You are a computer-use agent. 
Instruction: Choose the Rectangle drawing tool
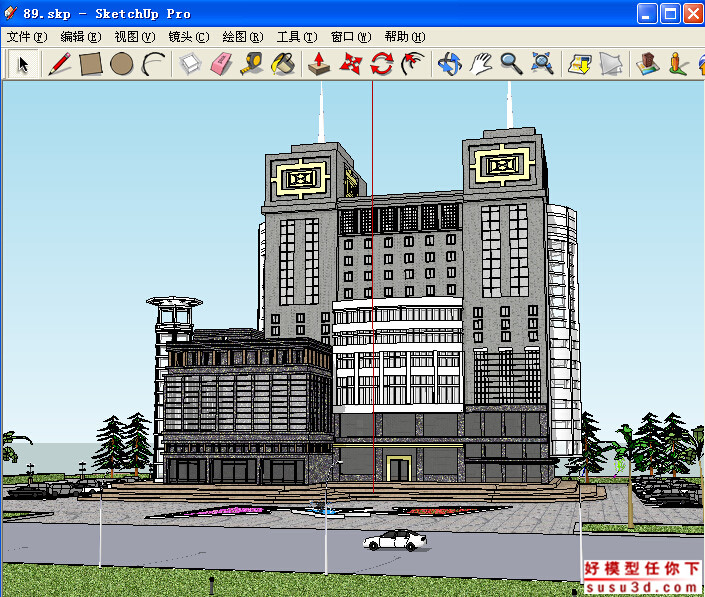pos(91,64)
